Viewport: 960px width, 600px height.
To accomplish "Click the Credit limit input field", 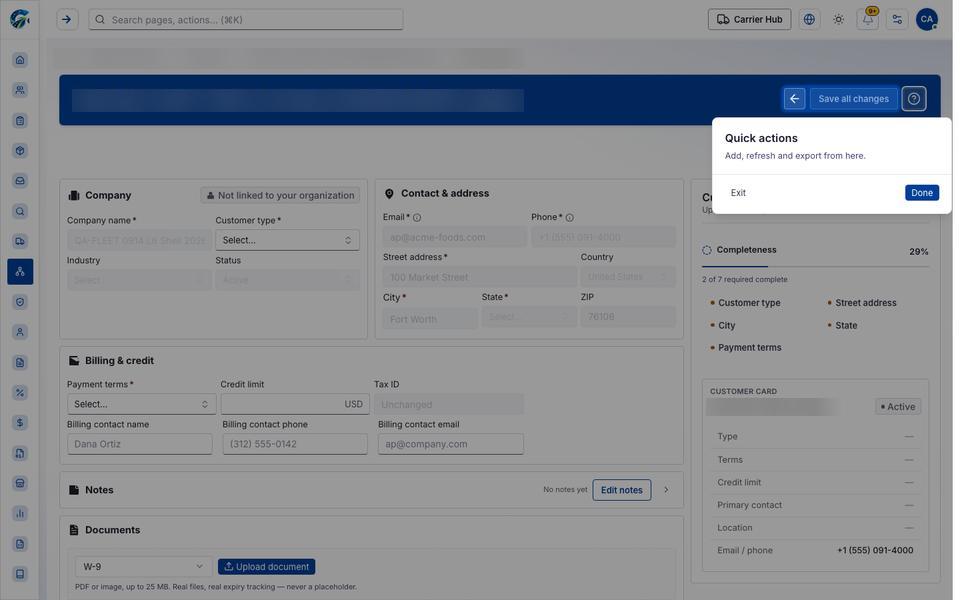I will point(295,404).
